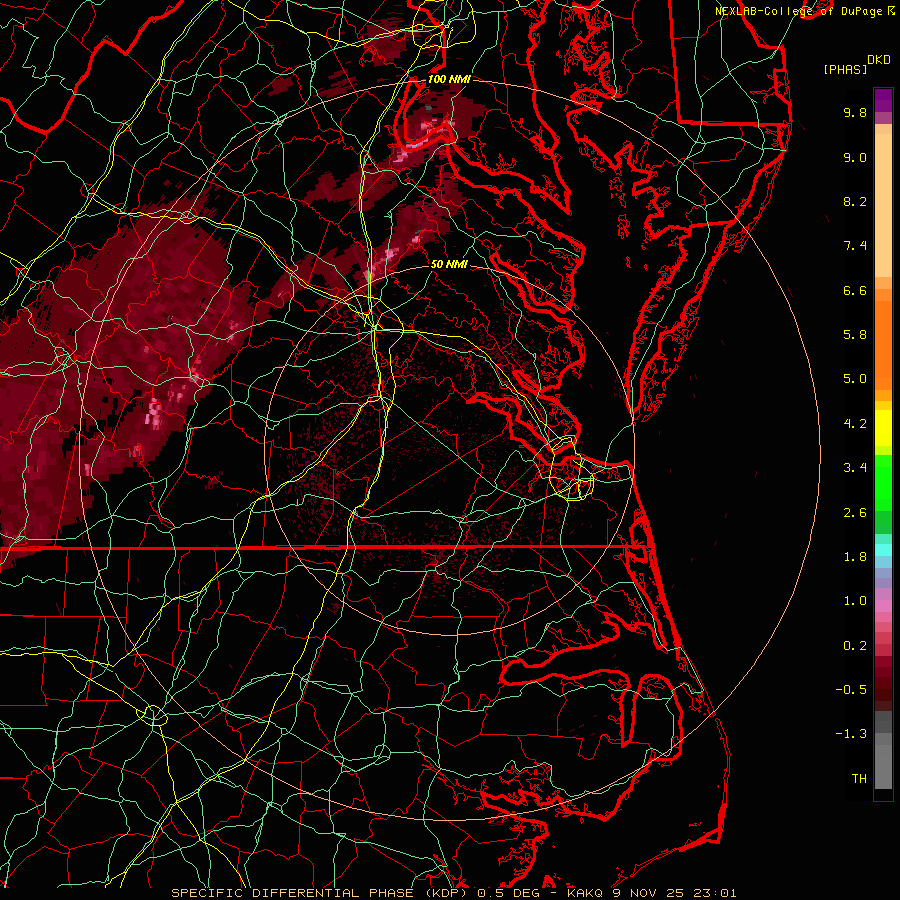The width and height of the screenshot is (900, 900).
Task: Pick the yellow band of the color bar
Action: (883, 428)
